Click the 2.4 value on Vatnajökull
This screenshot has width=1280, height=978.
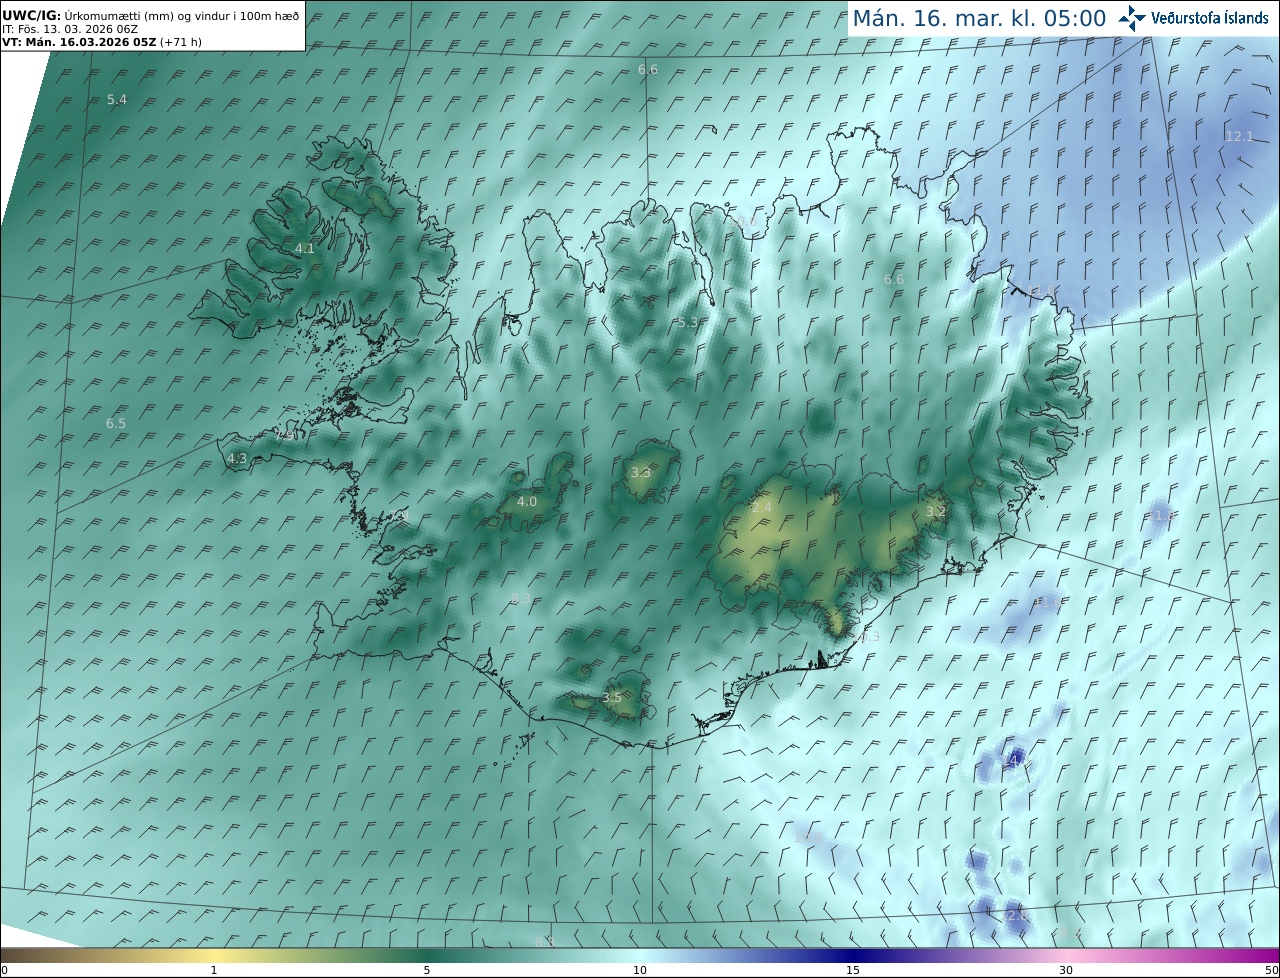coord(762,509)
